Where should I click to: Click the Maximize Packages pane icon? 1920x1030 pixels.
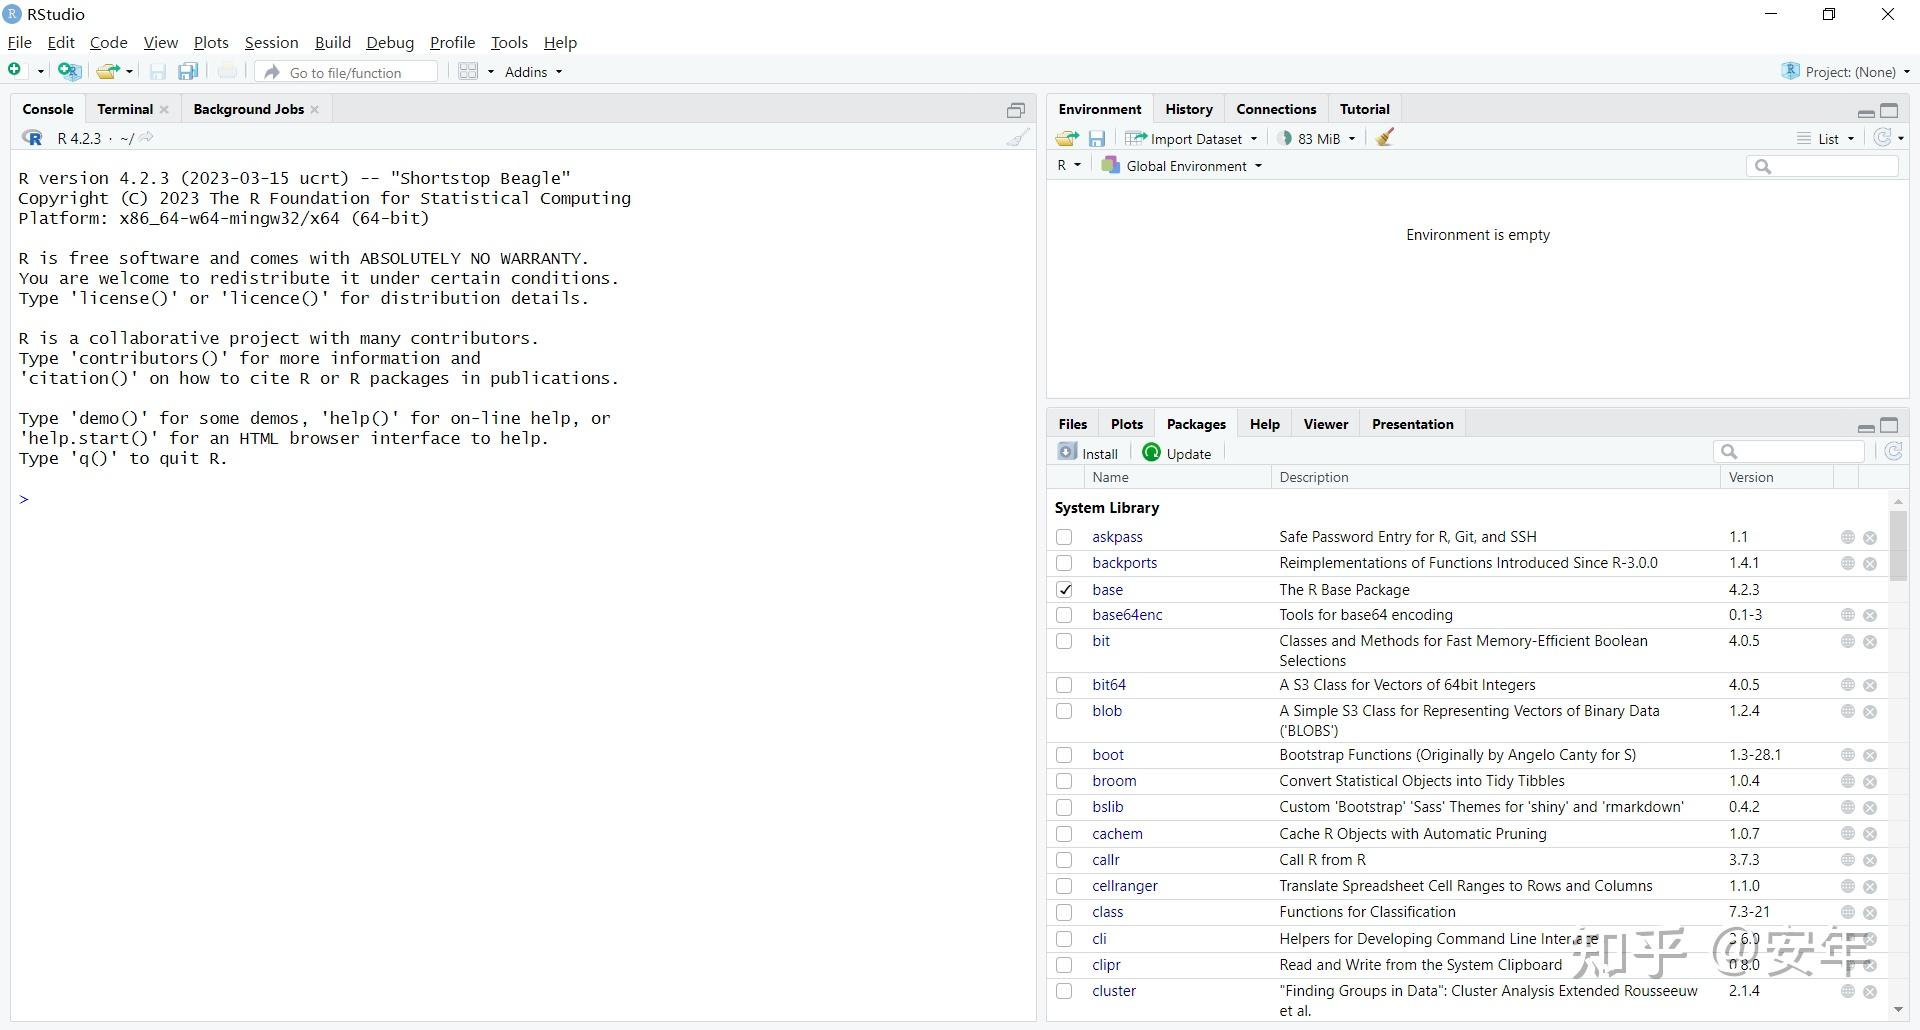(1889, 425)
